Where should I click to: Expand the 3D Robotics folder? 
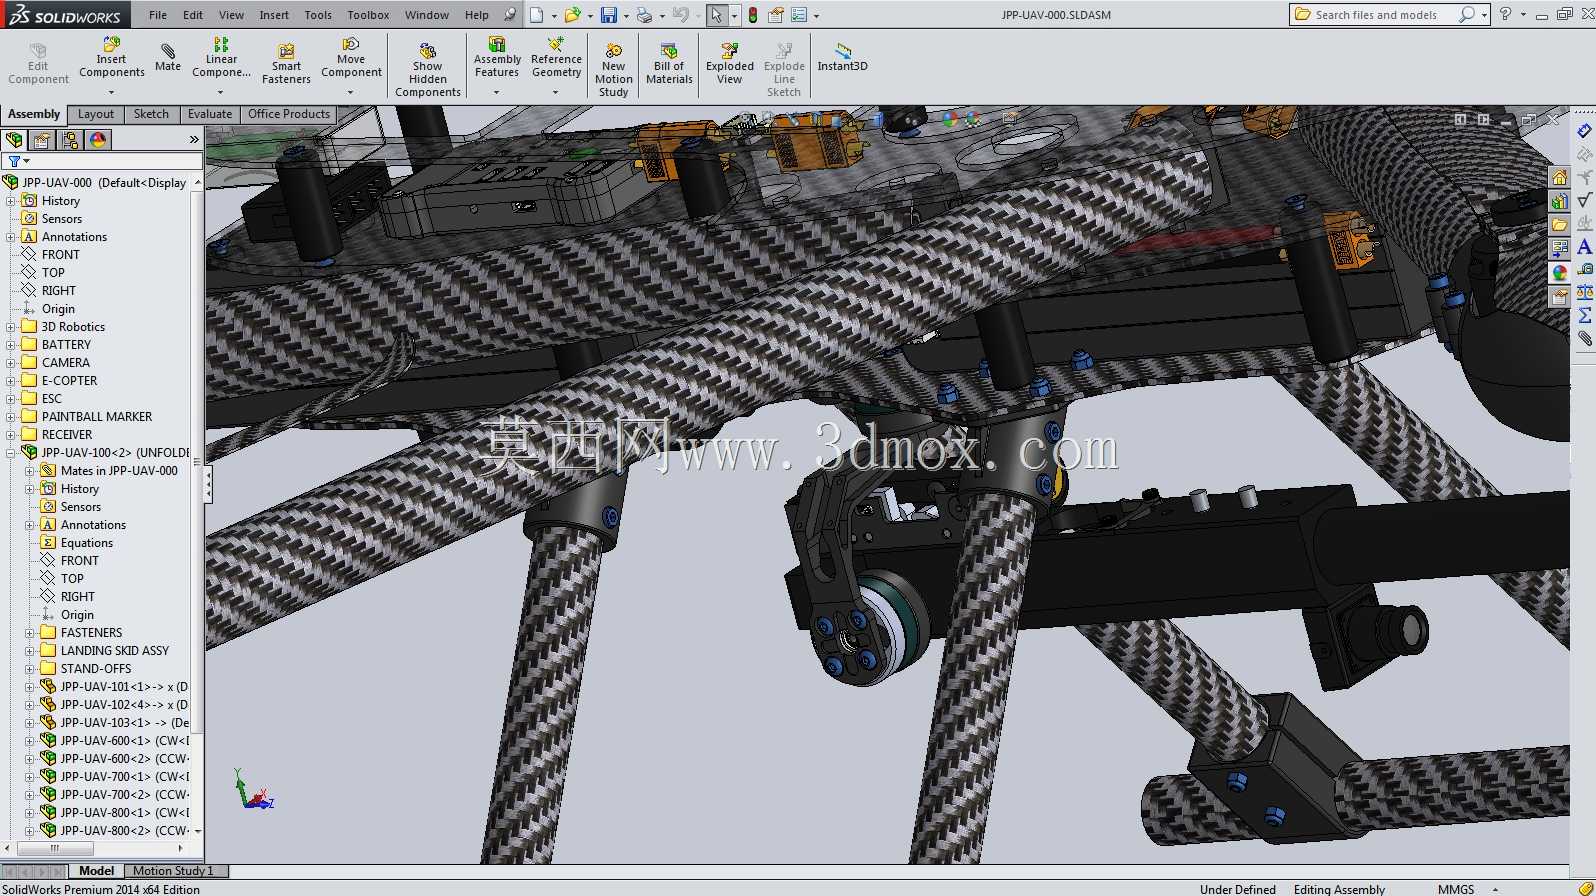[x=11, y=327]
